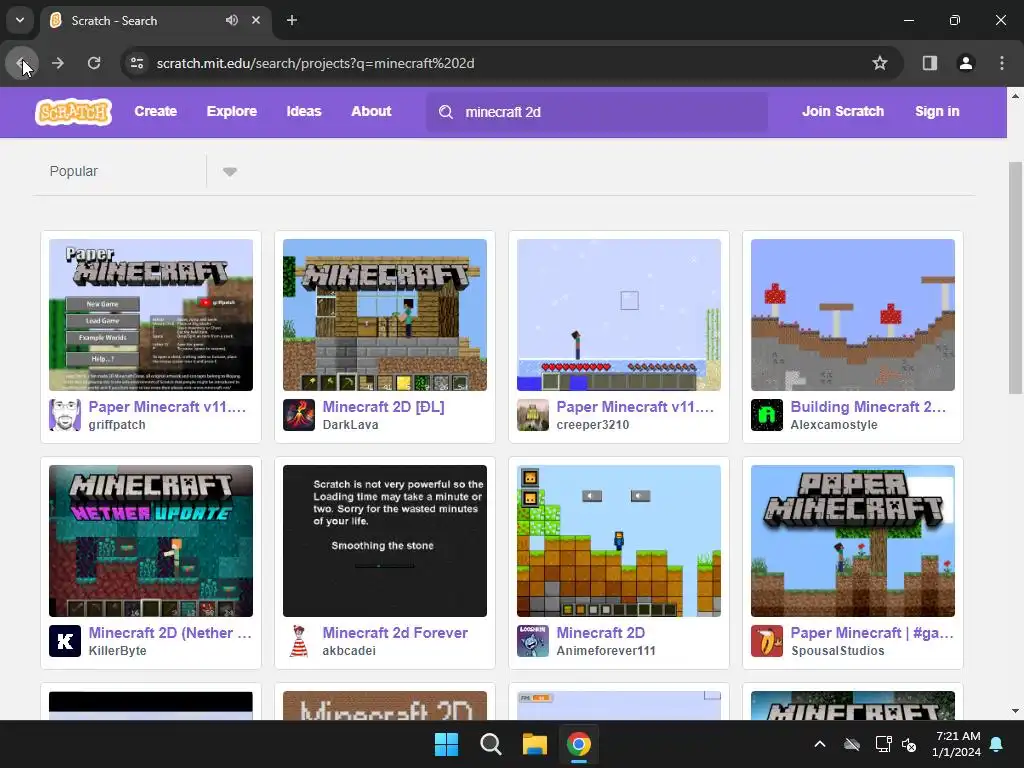Viewport: 1024px width, 768px height.
Task: Click Nether Update project thumbnail
Action: [151, 541]
